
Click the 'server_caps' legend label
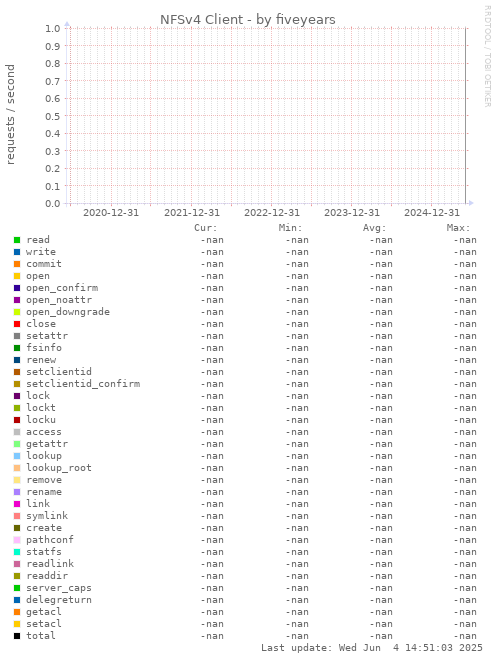pyautogui.click(x=59, y=588)
